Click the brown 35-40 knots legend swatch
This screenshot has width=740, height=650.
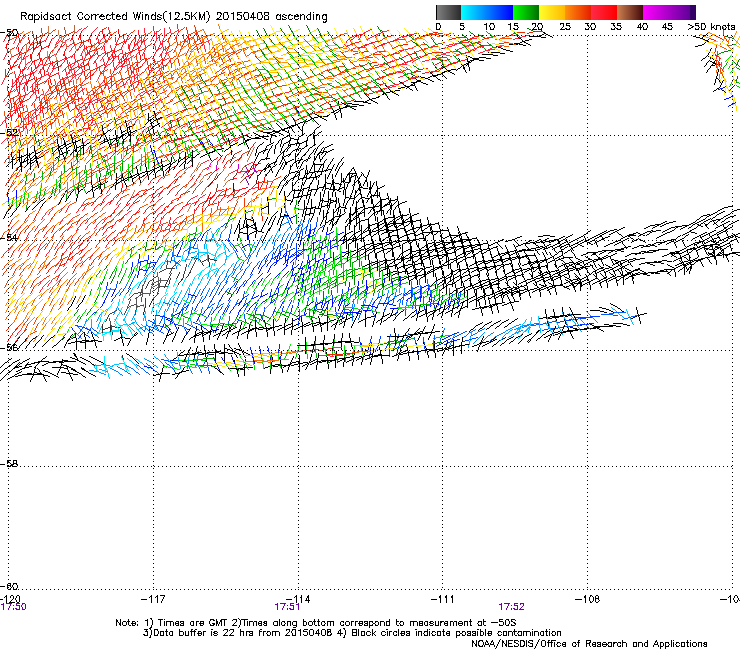tap(630, 12)
